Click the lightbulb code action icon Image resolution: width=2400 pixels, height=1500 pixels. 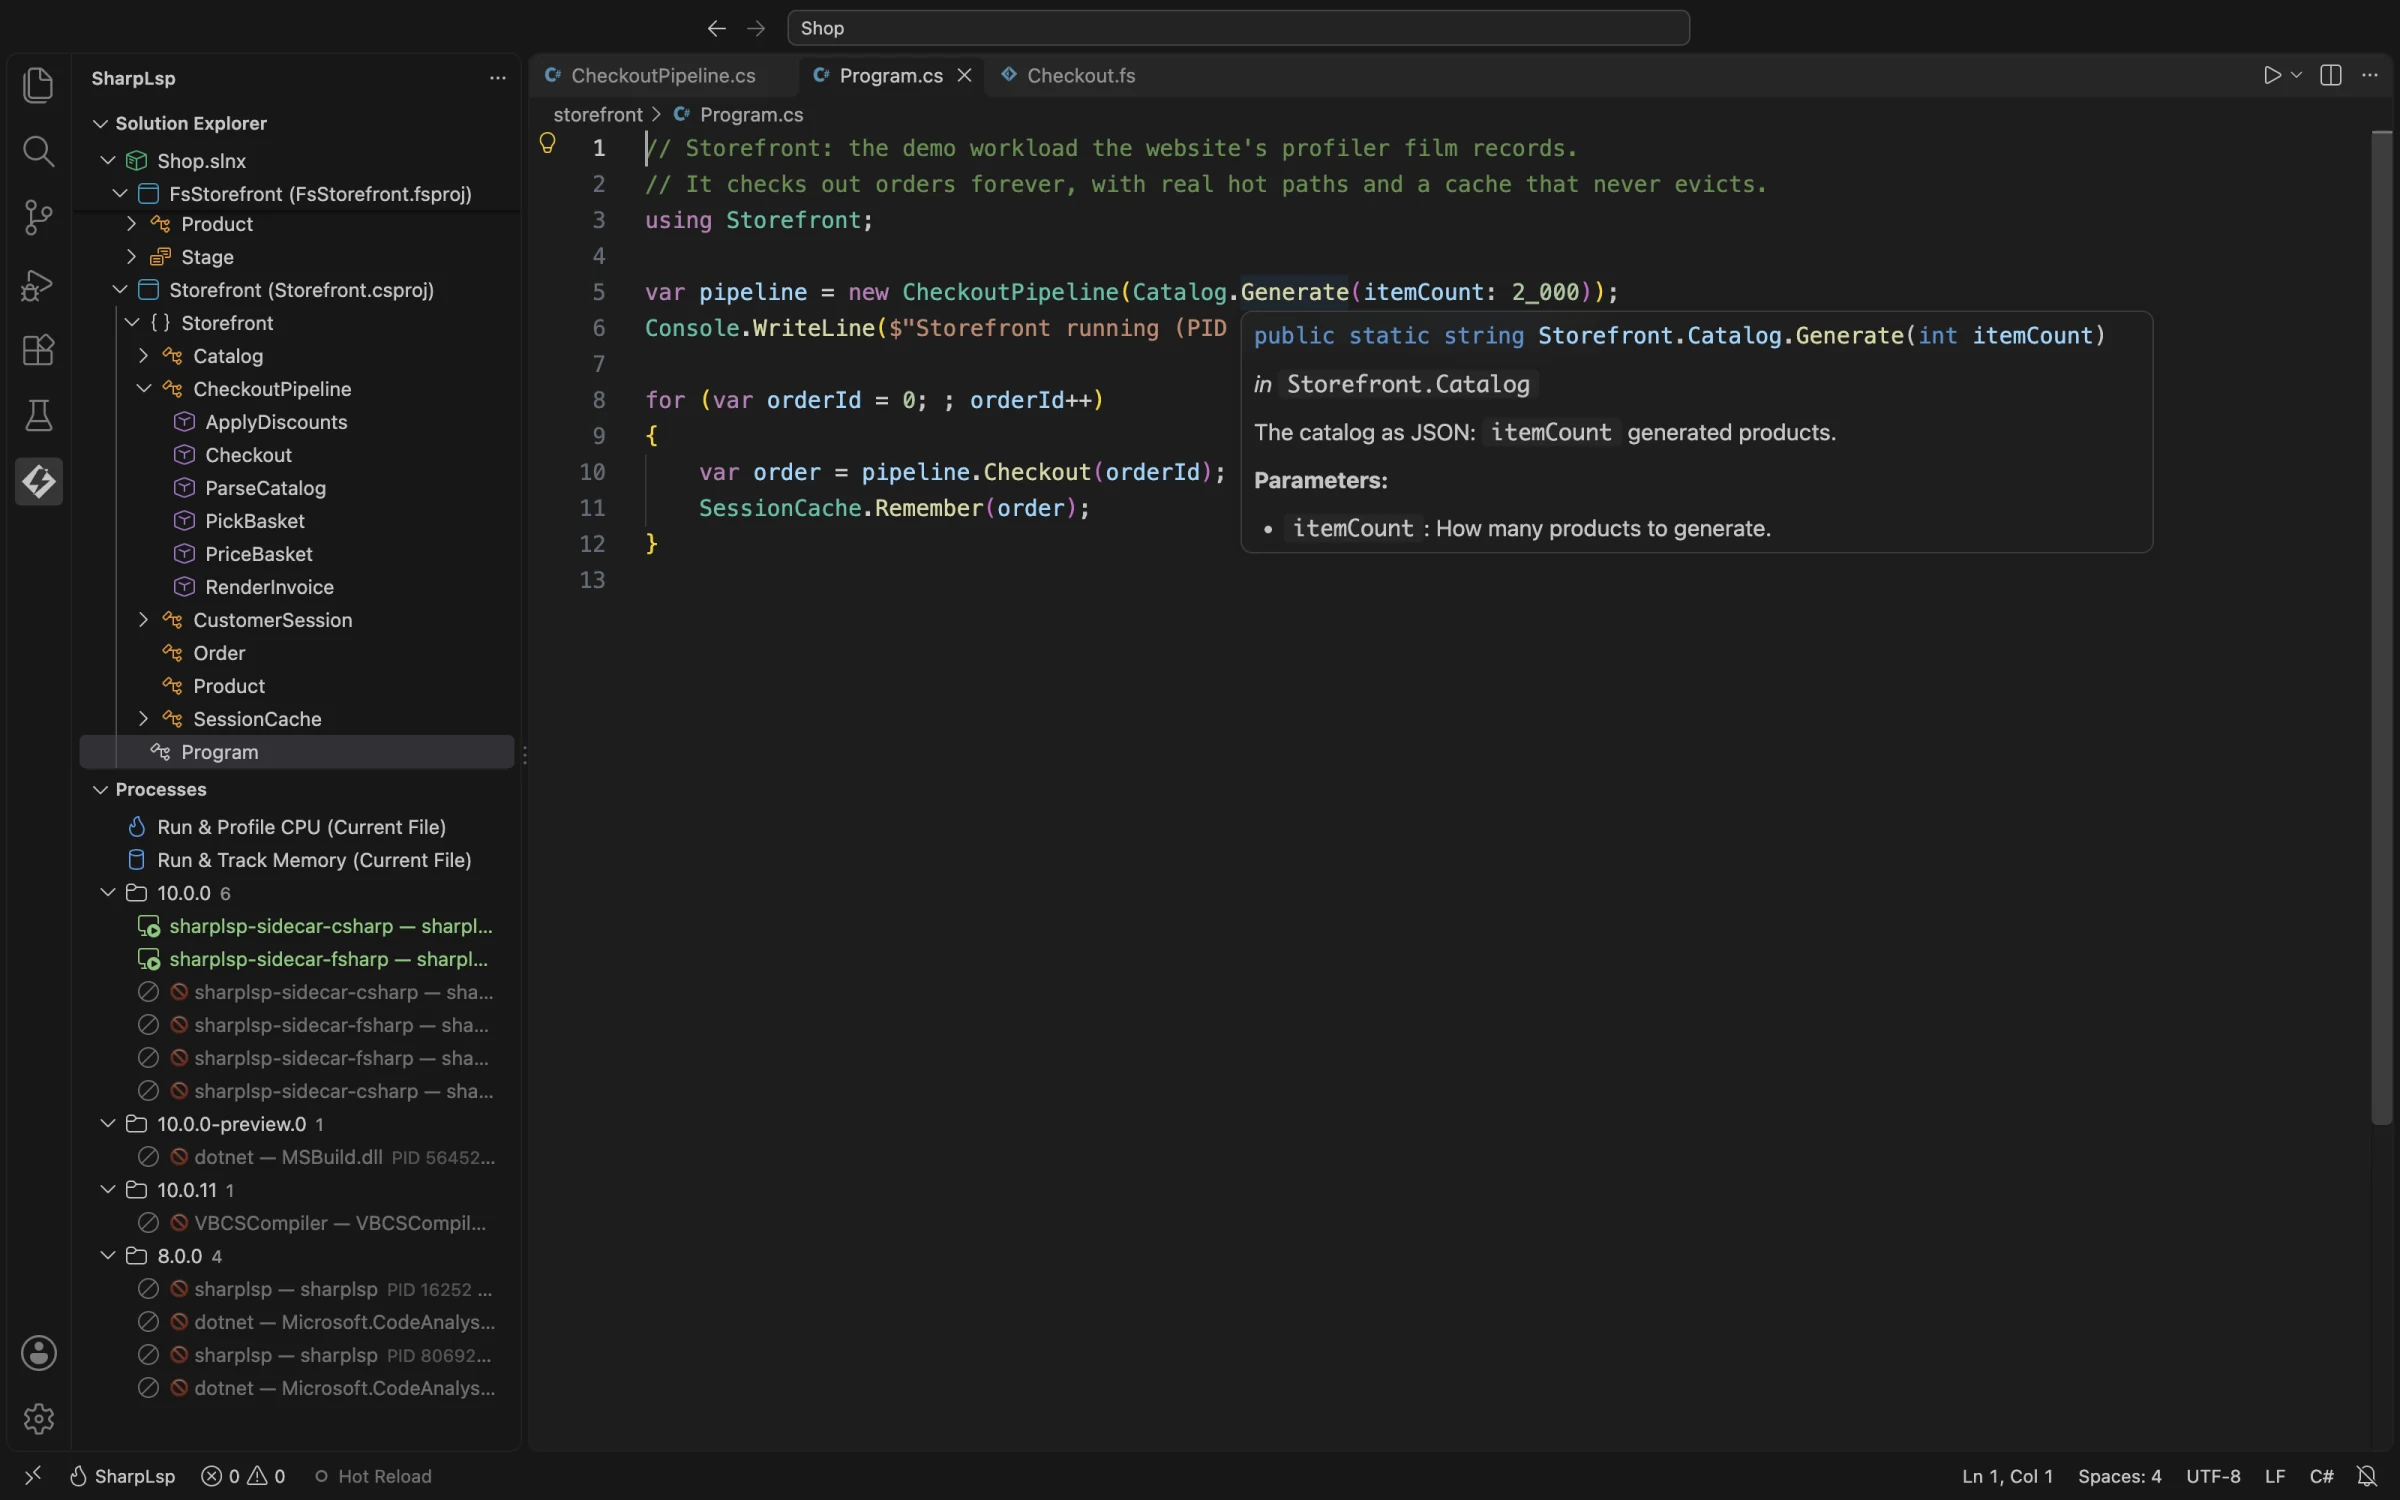547,143
